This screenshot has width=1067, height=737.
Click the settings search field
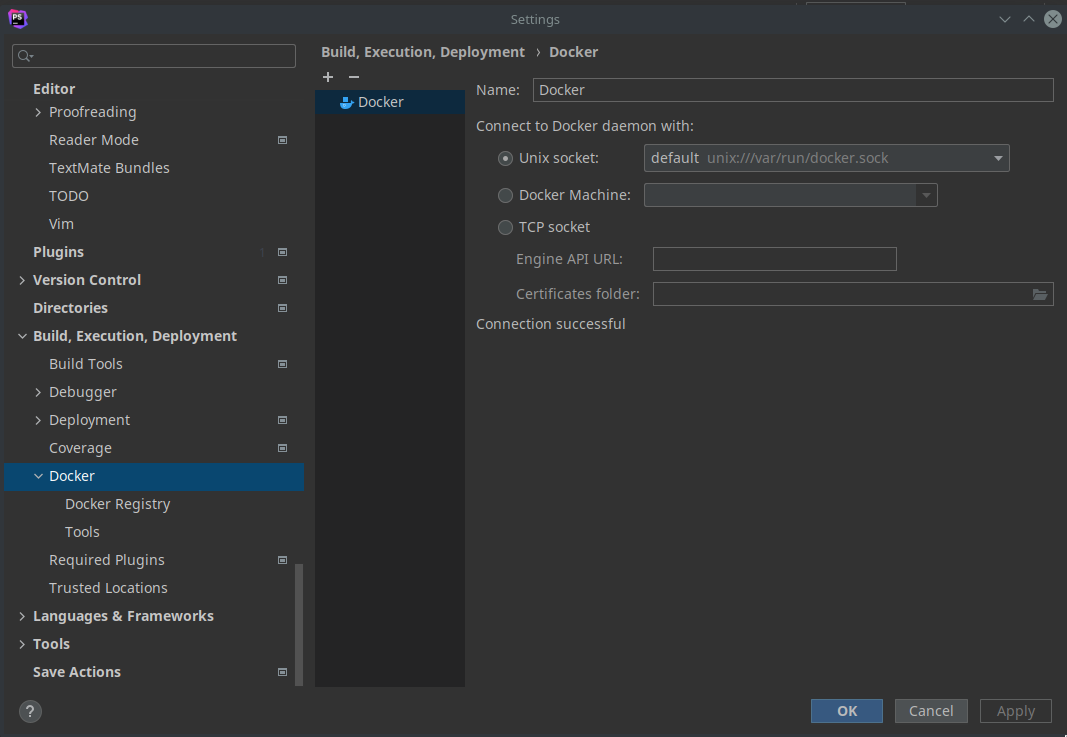point(154,56)
